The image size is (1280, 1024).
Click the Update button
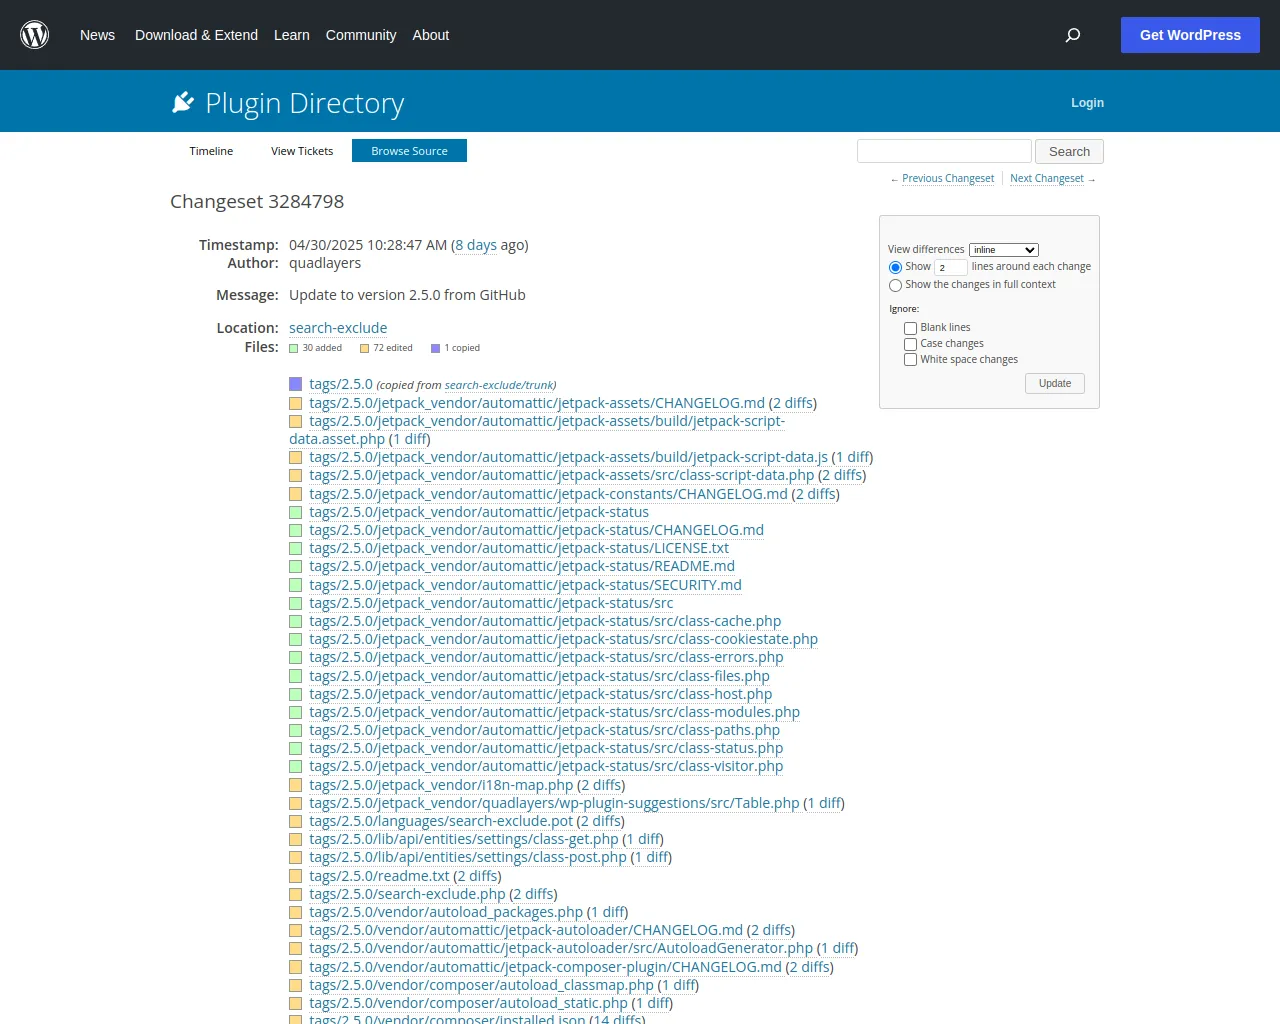pyautogui.click(x=1054, y=384)
